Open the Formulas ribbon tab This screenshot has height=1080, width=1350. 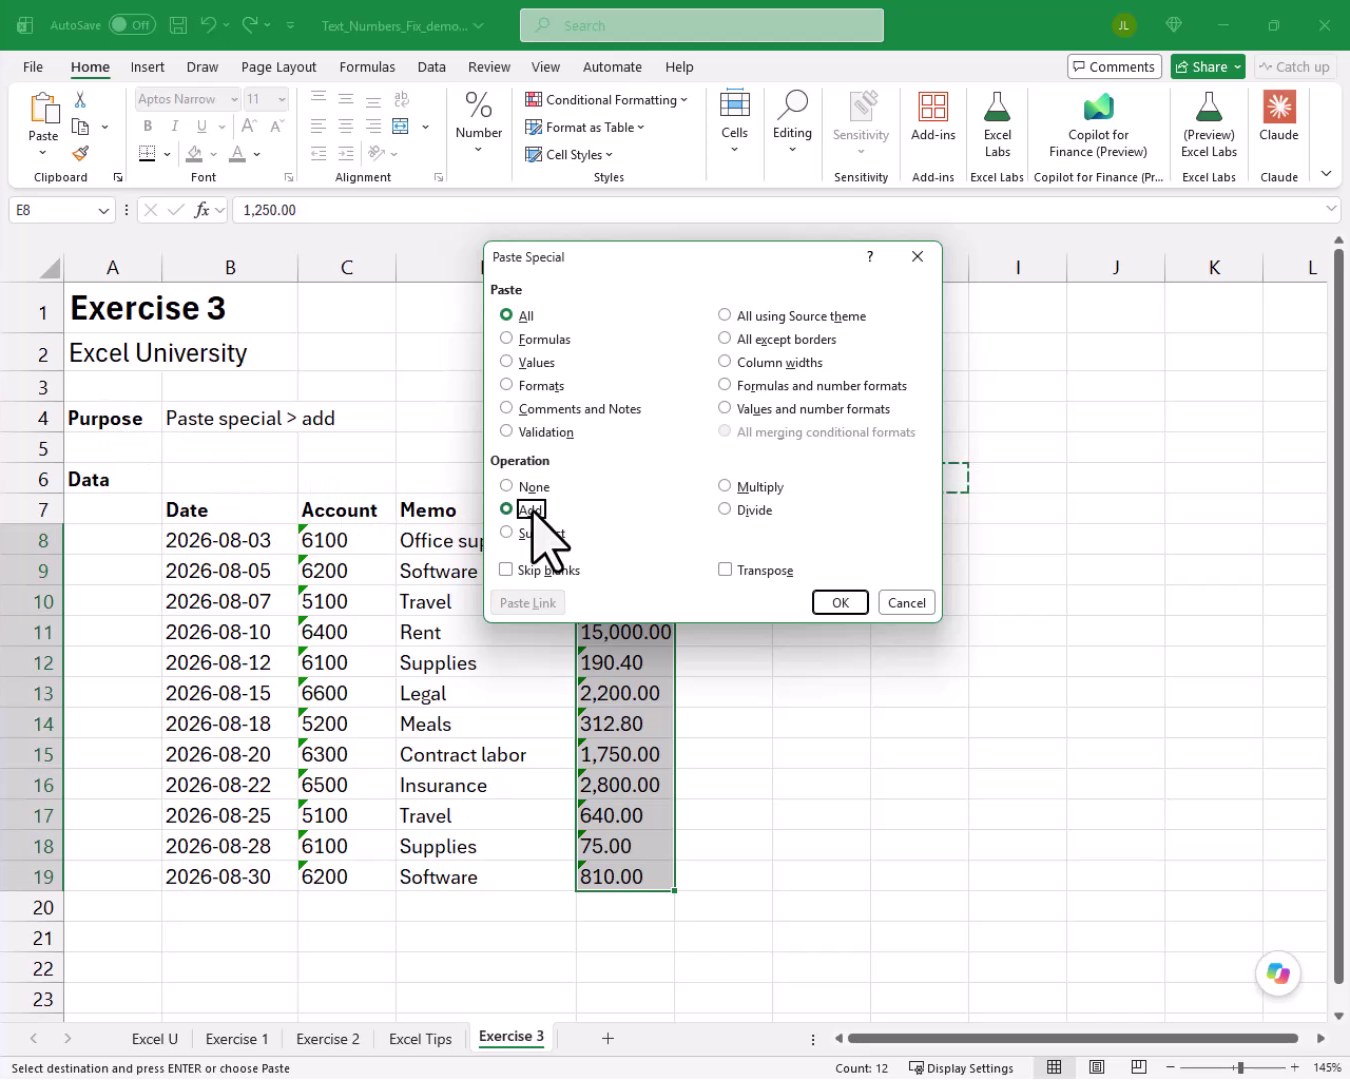367,67
